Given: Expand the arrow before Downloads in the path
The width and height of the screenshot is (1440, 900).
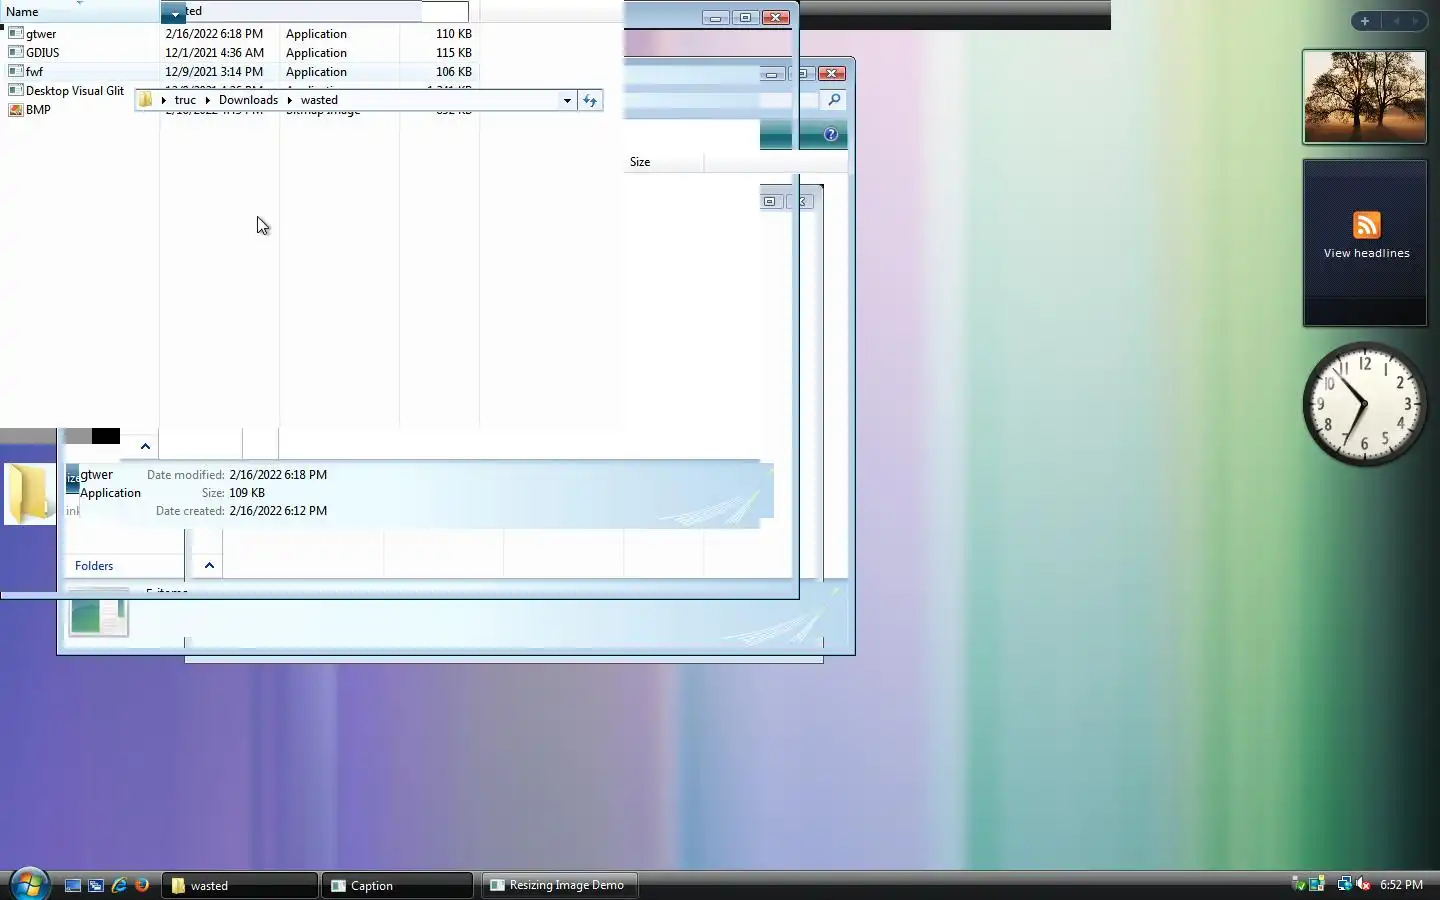Looking at the screenshot, I should tap(208, 100).
